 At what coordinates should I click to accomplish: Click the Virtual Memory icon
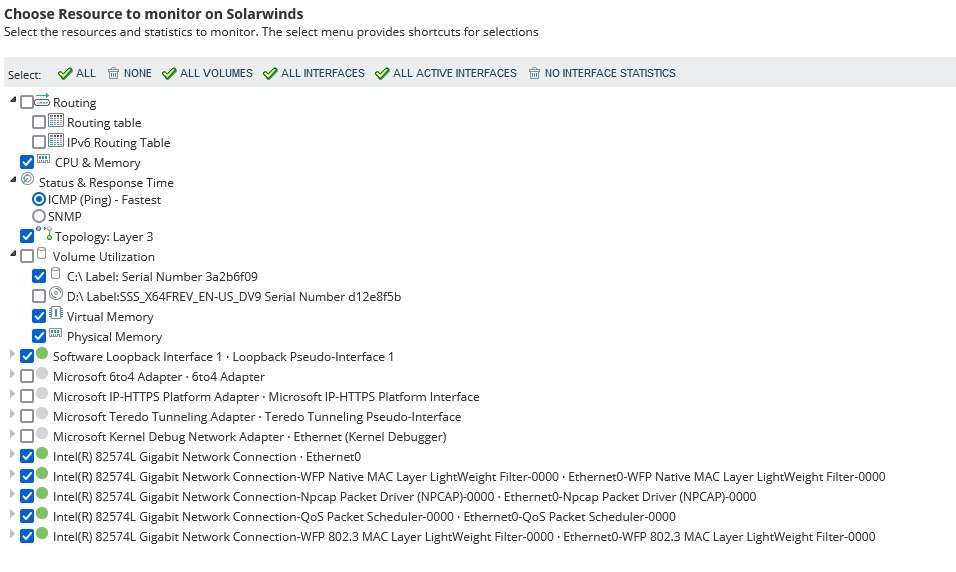[x=56, y=315]
